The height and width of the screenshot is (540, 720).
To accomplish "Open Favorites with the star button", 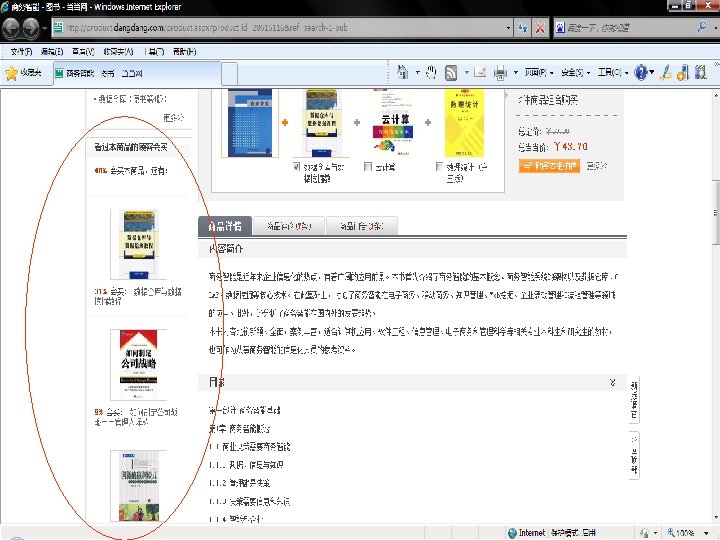I will tap(23, 73).
